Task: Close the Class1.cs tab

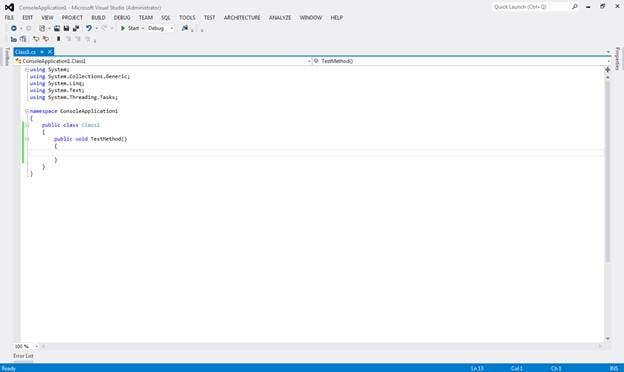Action: click(x=50, y=52)
